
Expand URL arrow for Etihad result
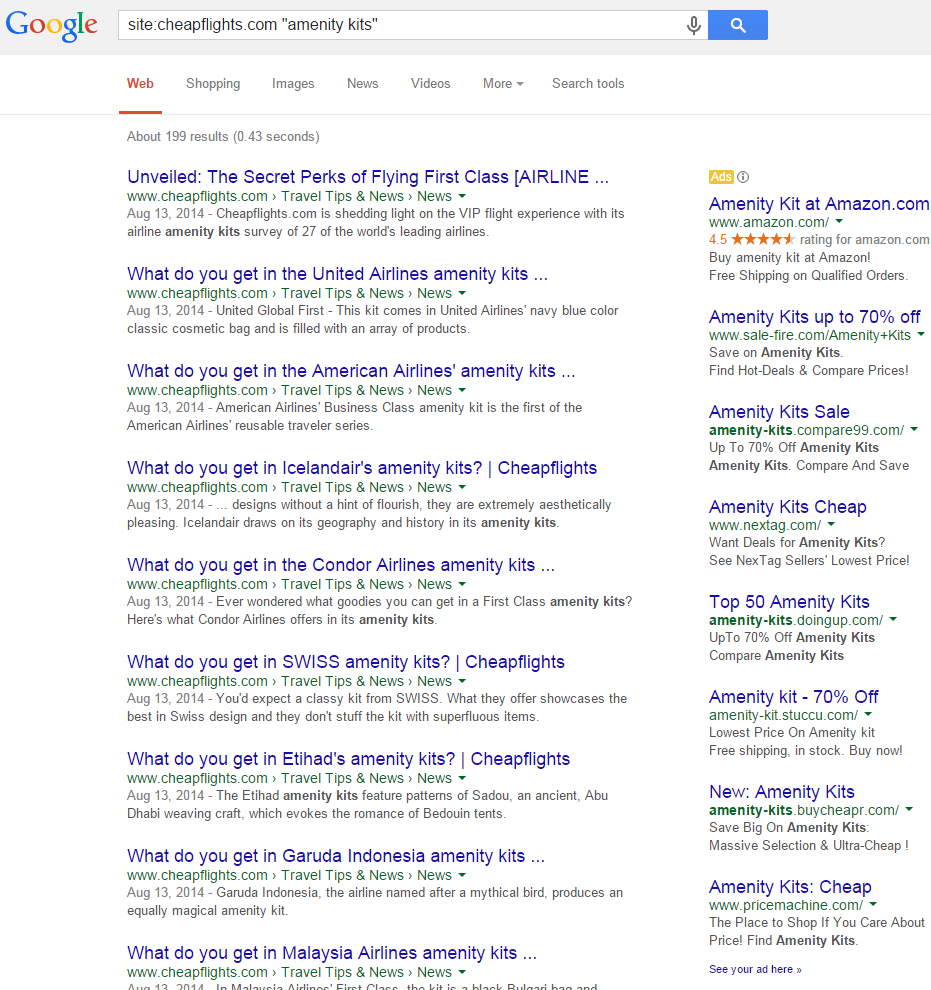point(462,778)
